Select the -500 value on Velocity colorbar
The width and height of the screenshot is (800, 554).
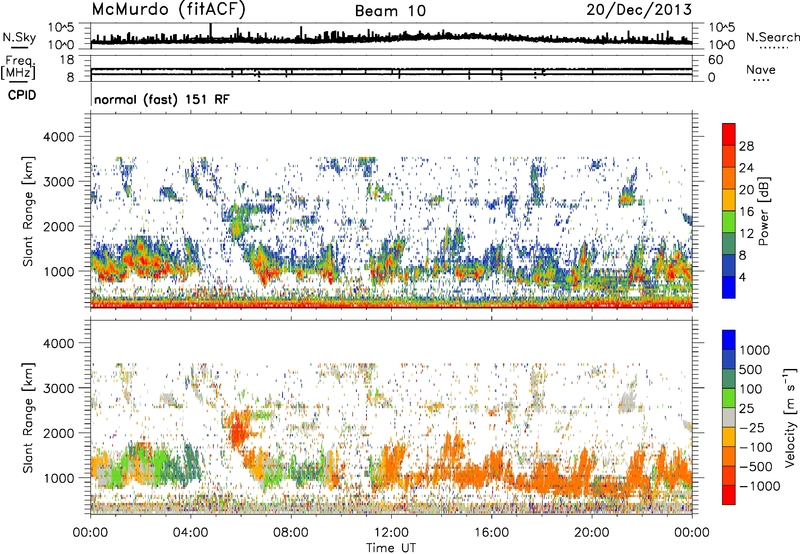coord(756,467)
